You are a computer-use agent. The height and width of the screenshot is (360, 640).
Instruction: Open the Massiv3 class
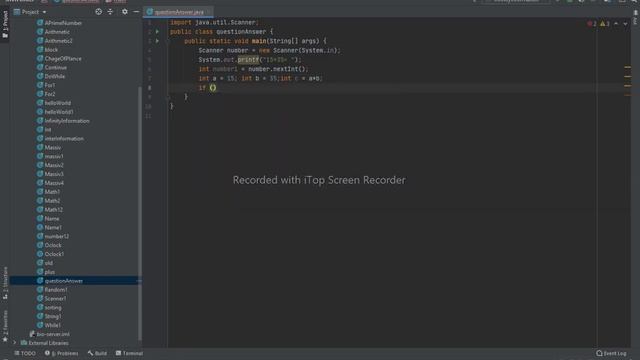[50, 174]
